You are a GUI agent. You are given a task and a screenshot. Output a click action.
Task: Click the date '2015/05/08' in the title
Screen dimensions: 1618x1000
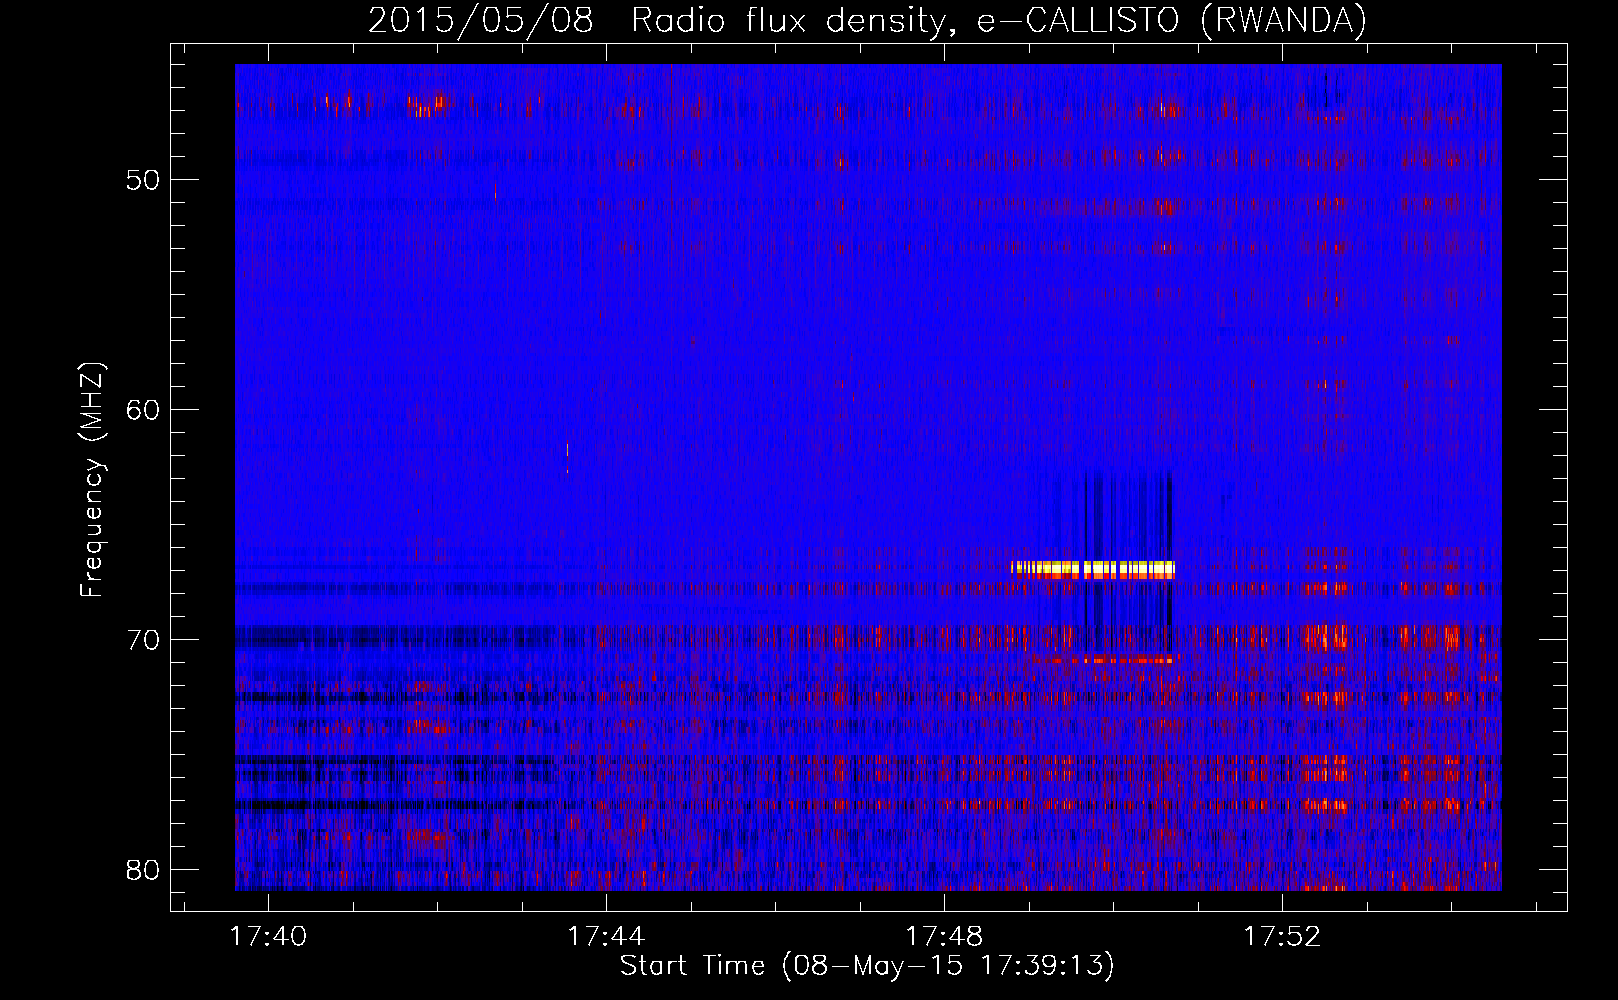coord(481,21)
